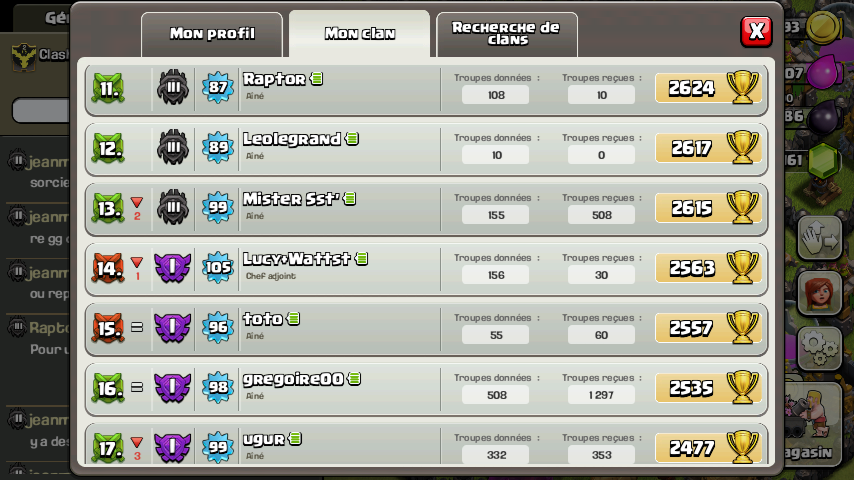Image resolution: width=854 pixels, height=480 pixels.
Task: Close the clan window with red X
Action: [x=757, y=31]
